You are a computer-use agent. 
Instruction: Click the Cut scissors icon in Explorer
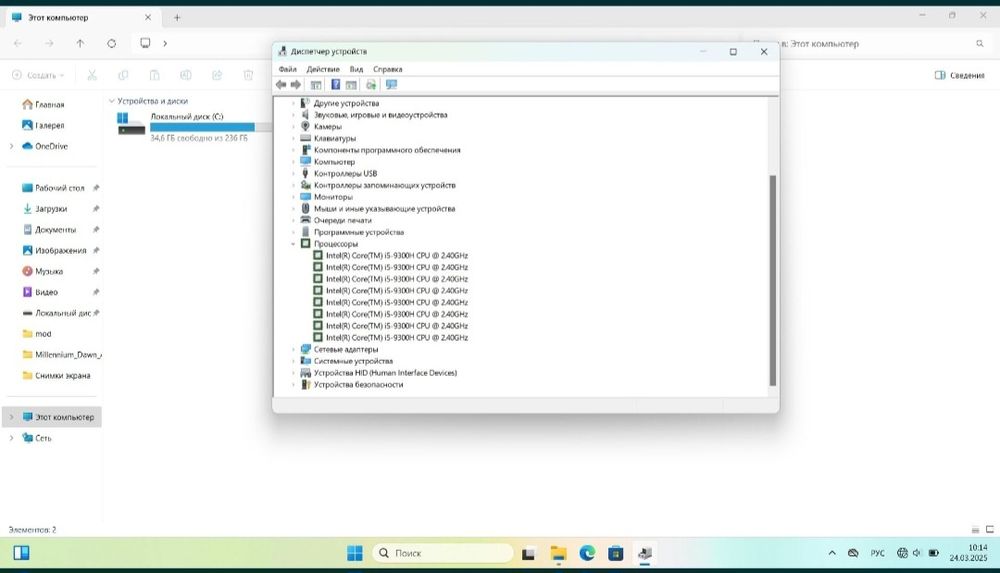pos(92,75)
